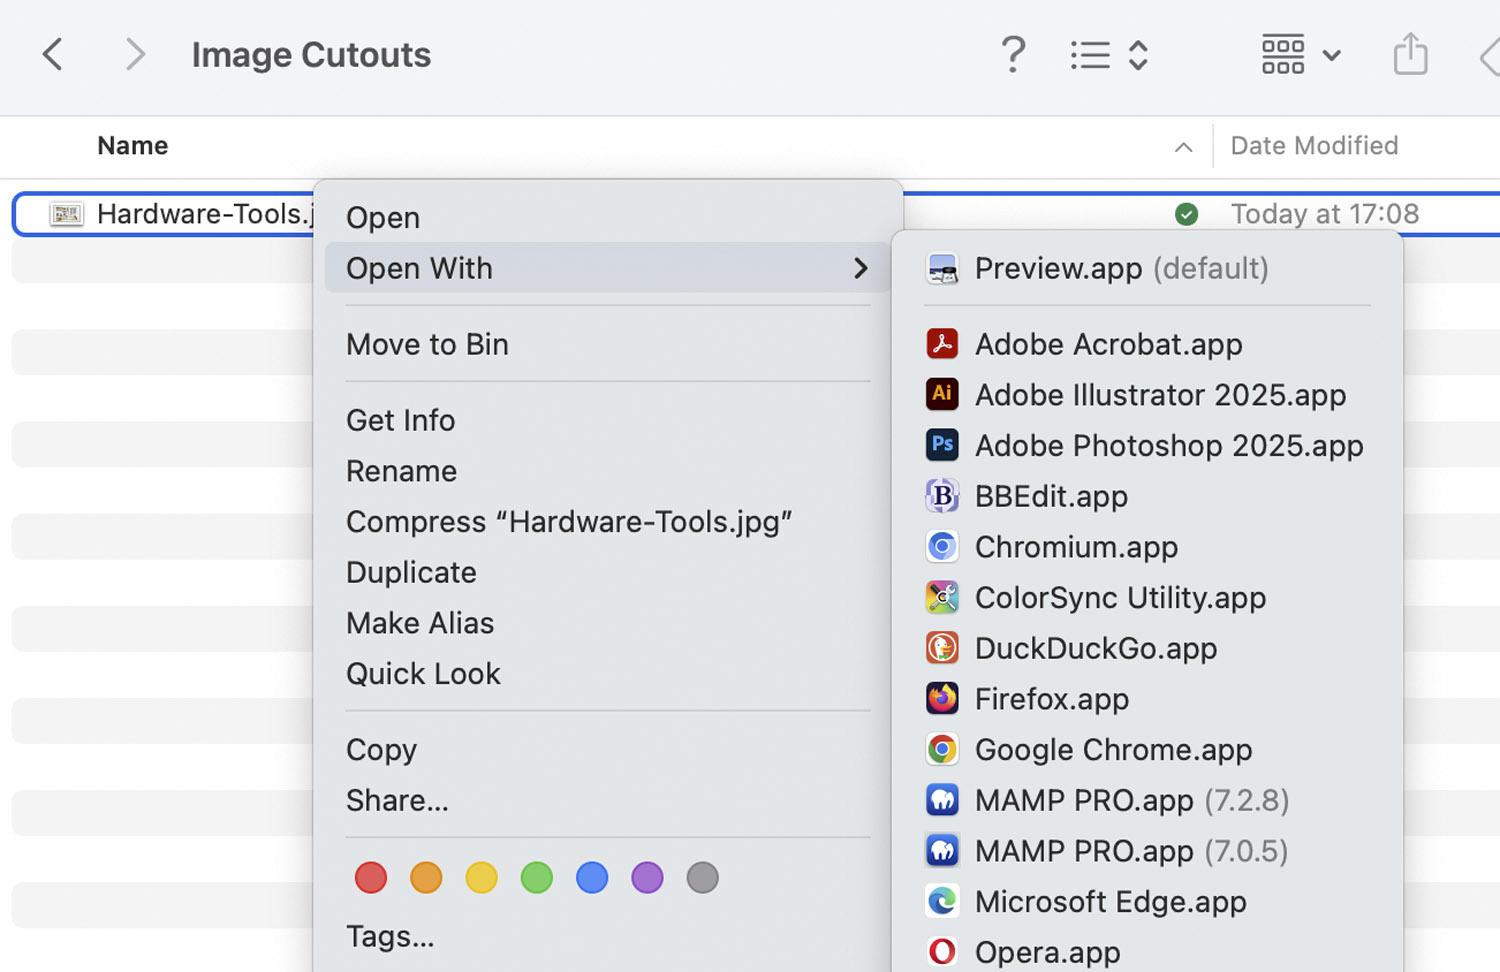The height and width of the screenshot is (972, 1500).
Task: Apply the orange tag color
Action: coord(426,878)
